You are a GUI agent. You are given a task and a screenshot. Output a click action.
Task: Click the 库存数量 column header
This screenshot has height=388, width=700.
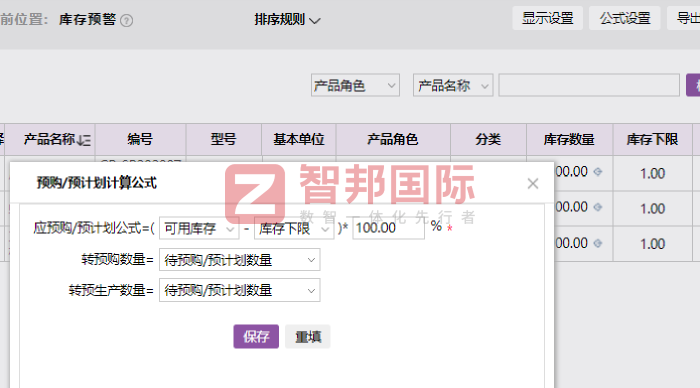tap(569, 140)
